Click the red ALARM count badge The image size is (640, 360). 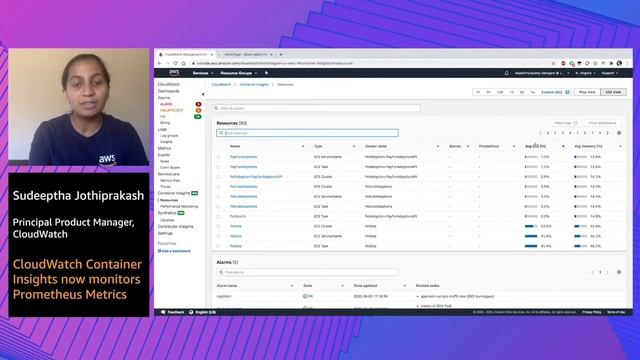click(198, 104)
